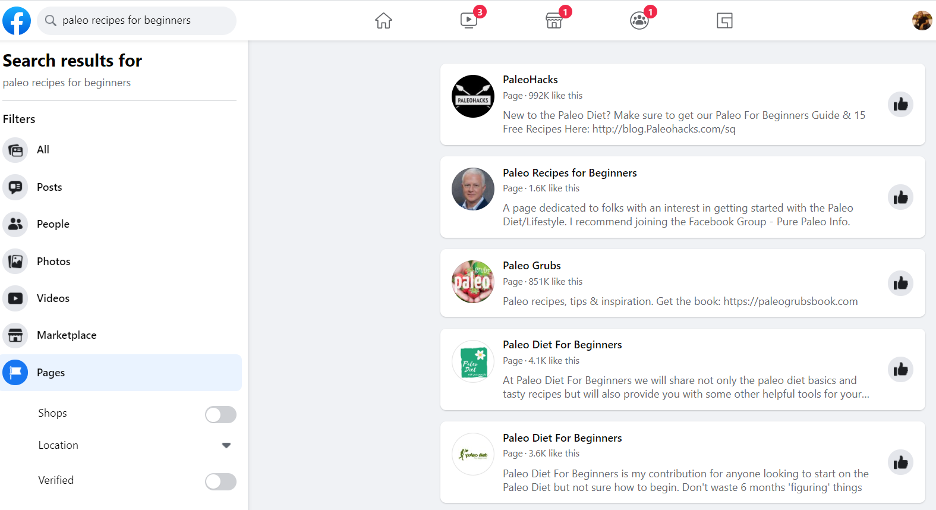
Task: Click the green Paleo Diet book thumbnail
Action: 473,361
